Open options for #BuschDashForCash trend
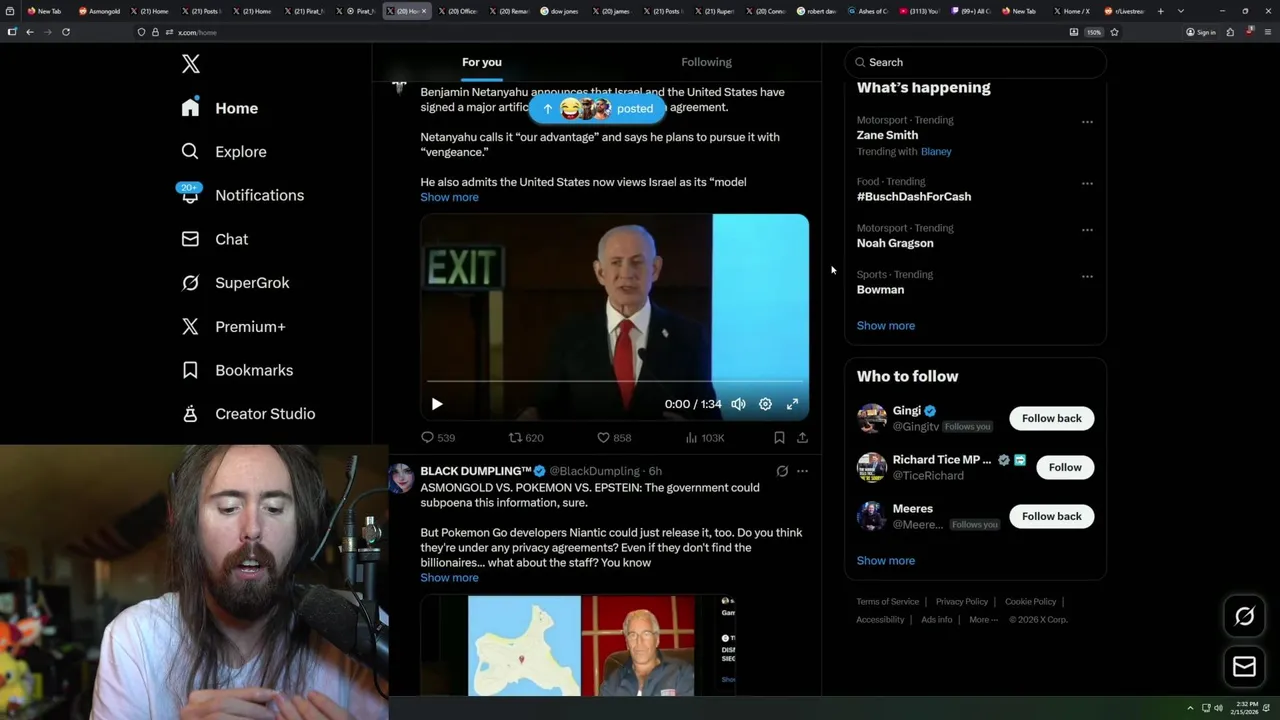This screenshot has width=1280, height=720. (1087, 184)
